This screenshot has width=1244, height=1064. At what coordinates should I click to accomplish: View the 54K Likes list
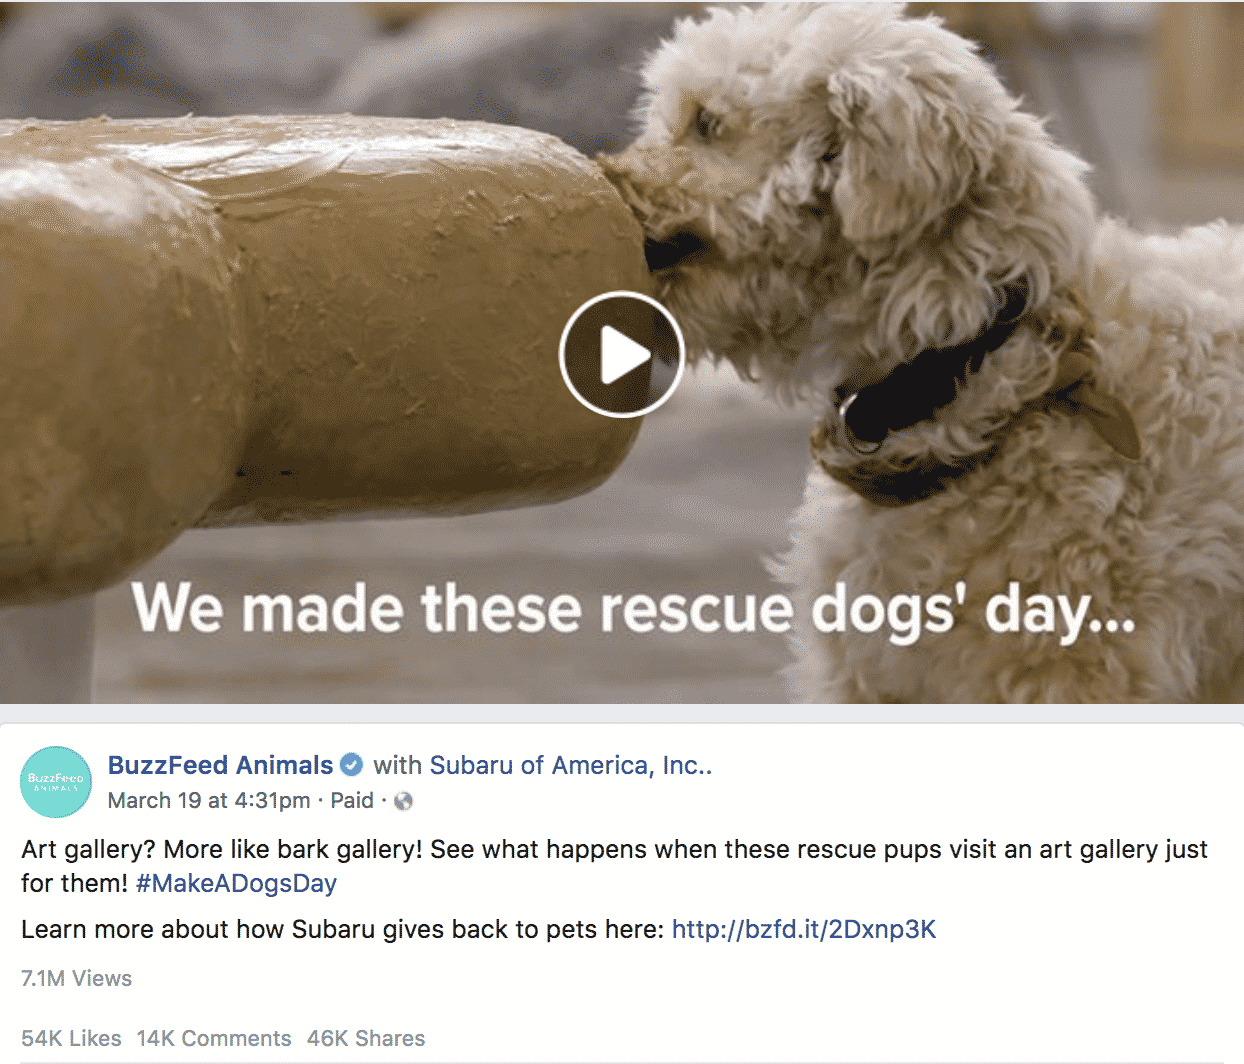[x=71, y=1038]
